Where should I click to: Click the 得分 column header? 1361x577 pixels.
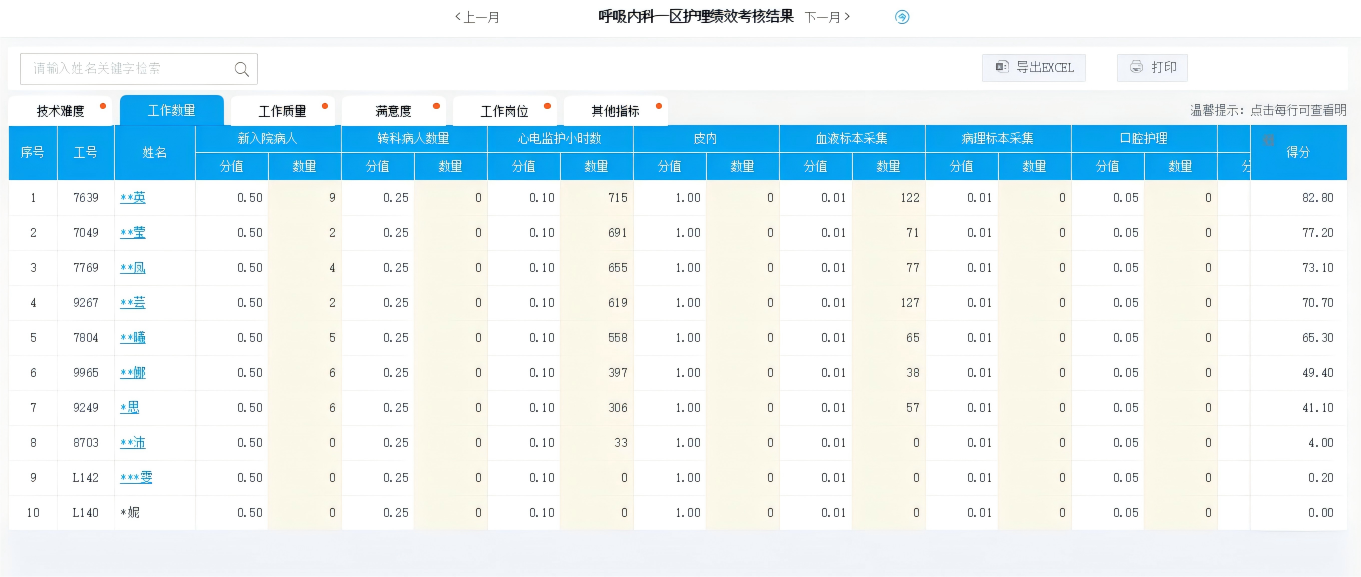click(1298, 153)
